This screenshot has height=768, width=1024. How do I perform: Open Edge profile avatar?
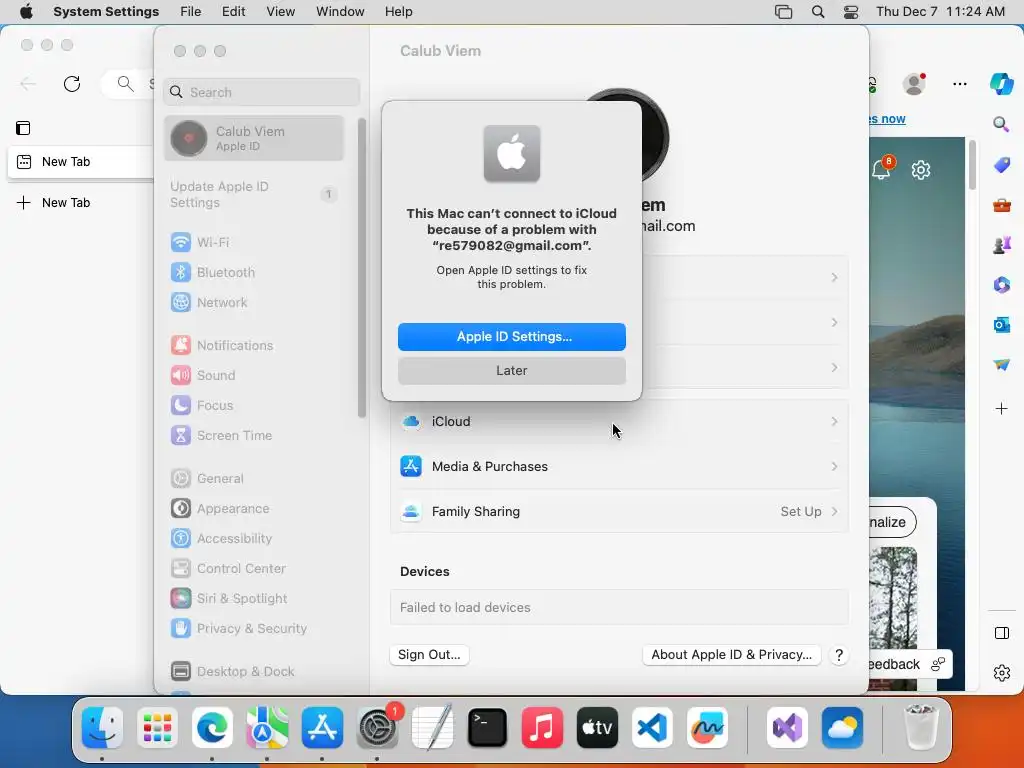click(x=914, y=84)
